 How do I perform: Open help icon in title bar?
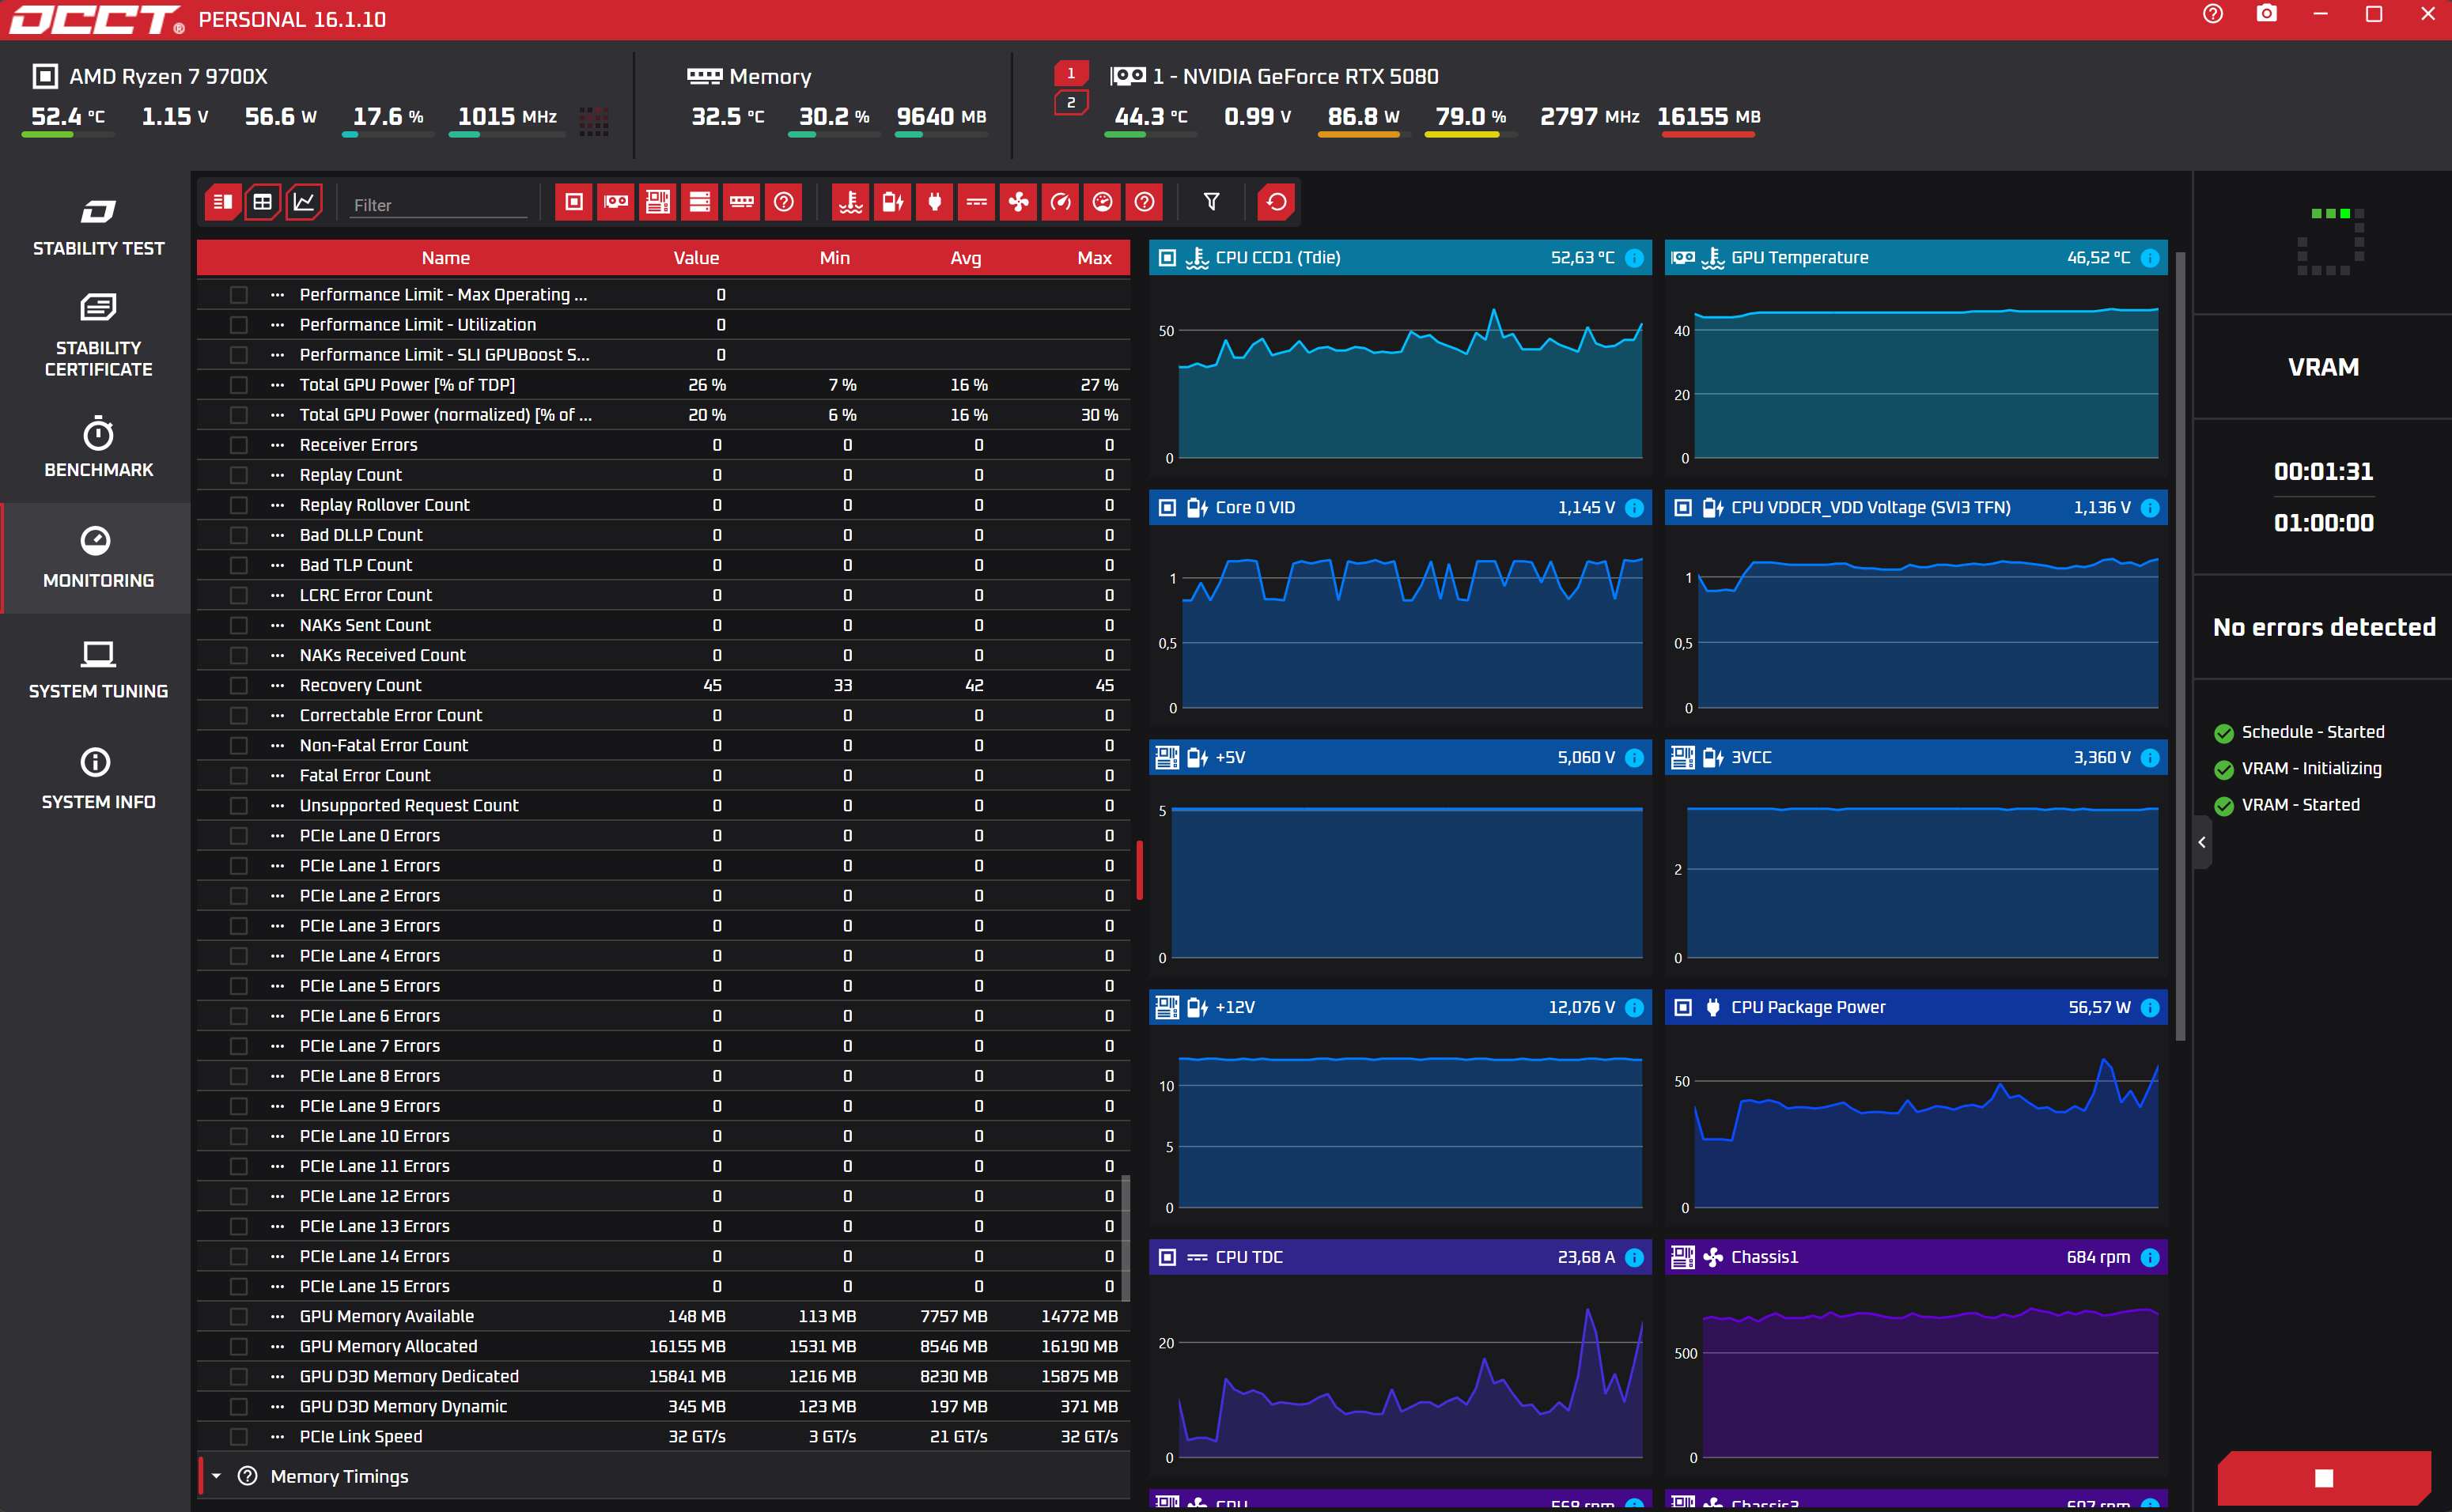[2213, 14]
